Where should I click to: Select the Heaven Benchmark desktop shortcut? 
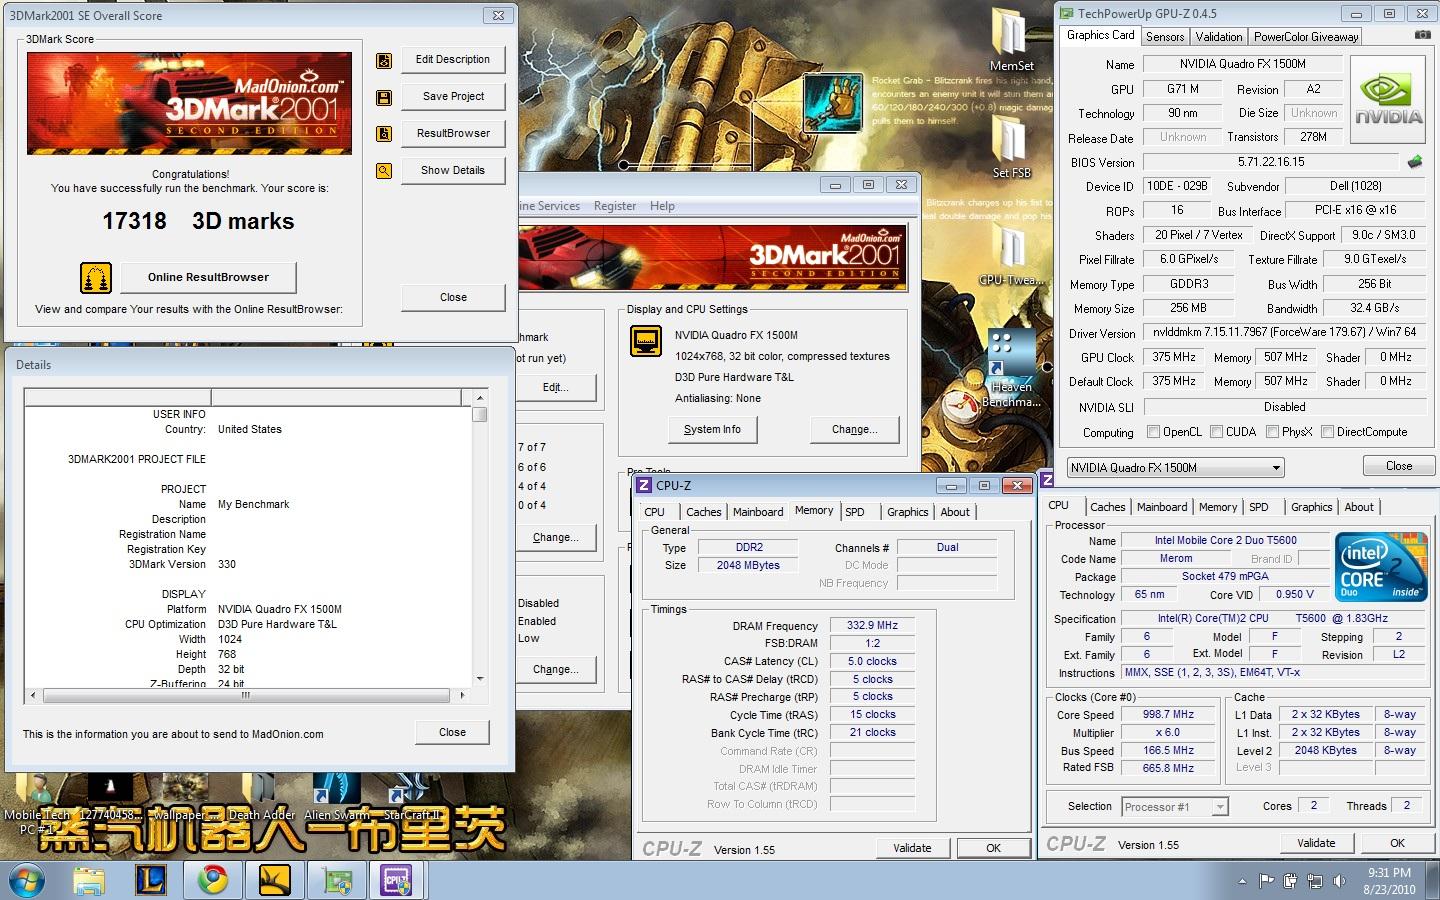pos(1011,368)
